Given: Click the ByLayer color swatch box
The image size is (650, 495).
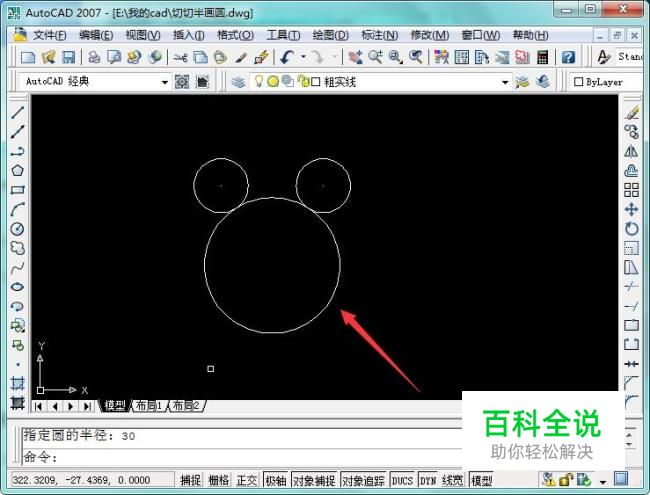Looking at the screenshot, I should pos(578,82).
